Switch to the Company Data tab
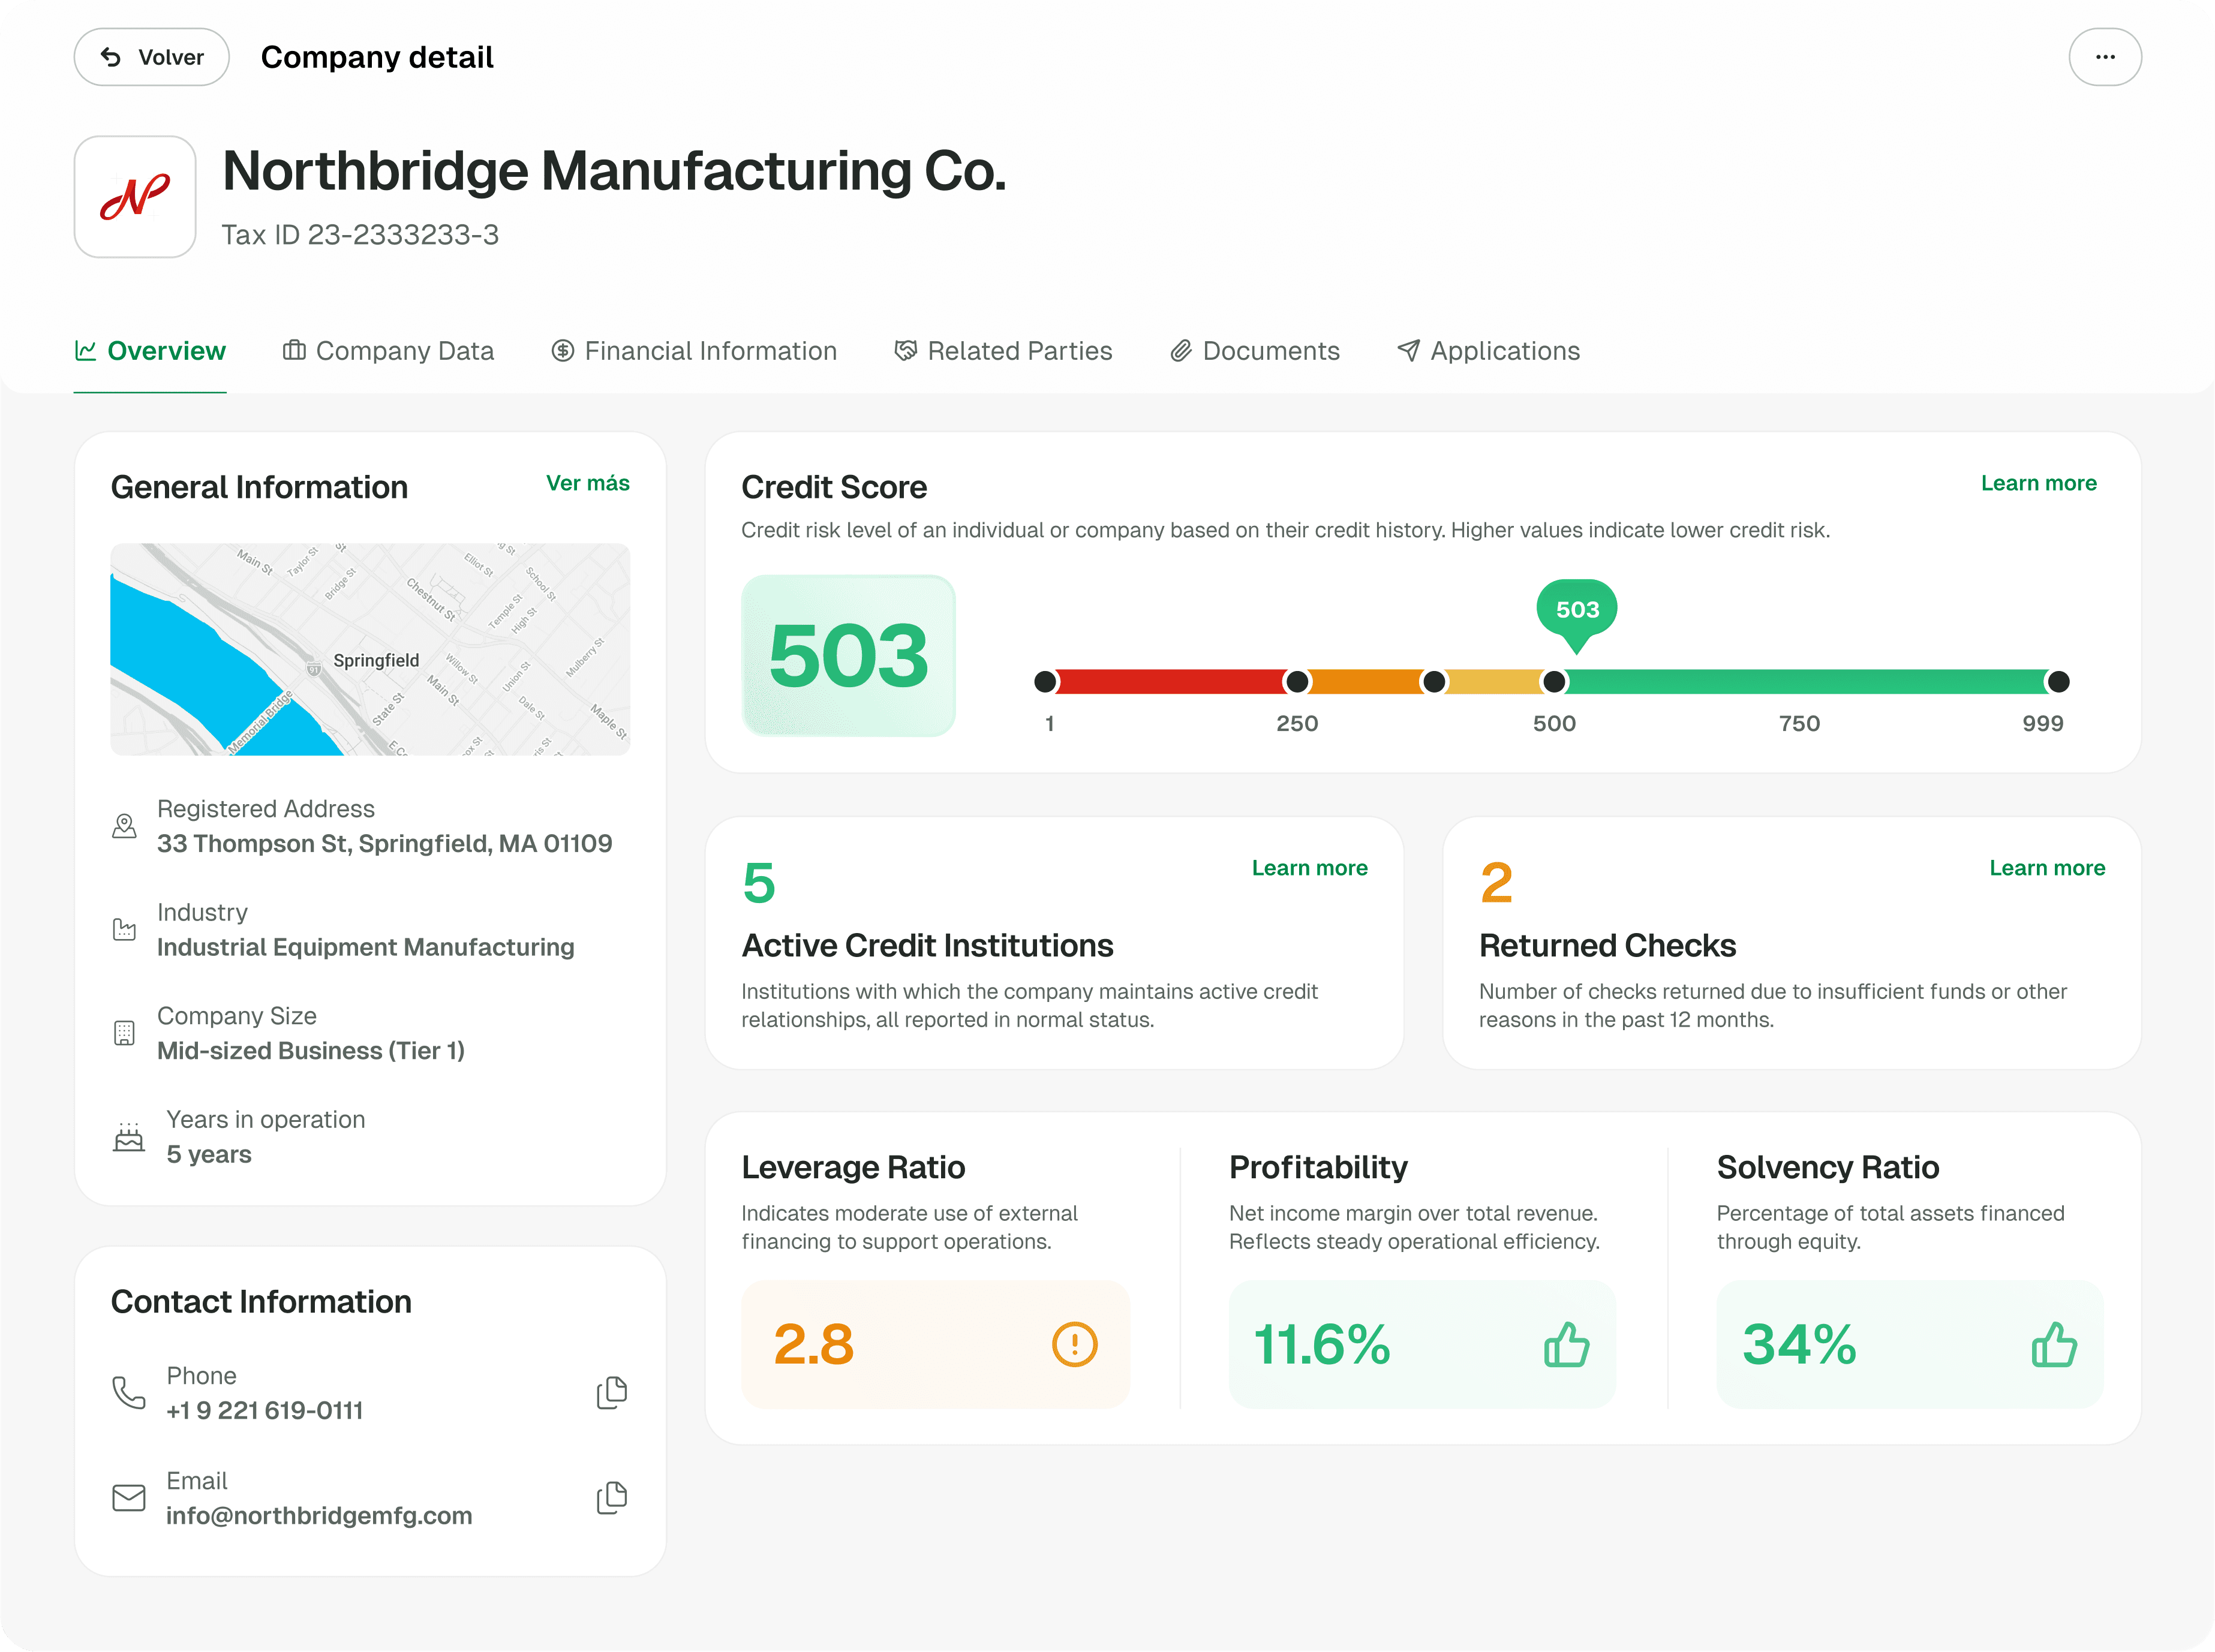 click(x=389, y=351)
